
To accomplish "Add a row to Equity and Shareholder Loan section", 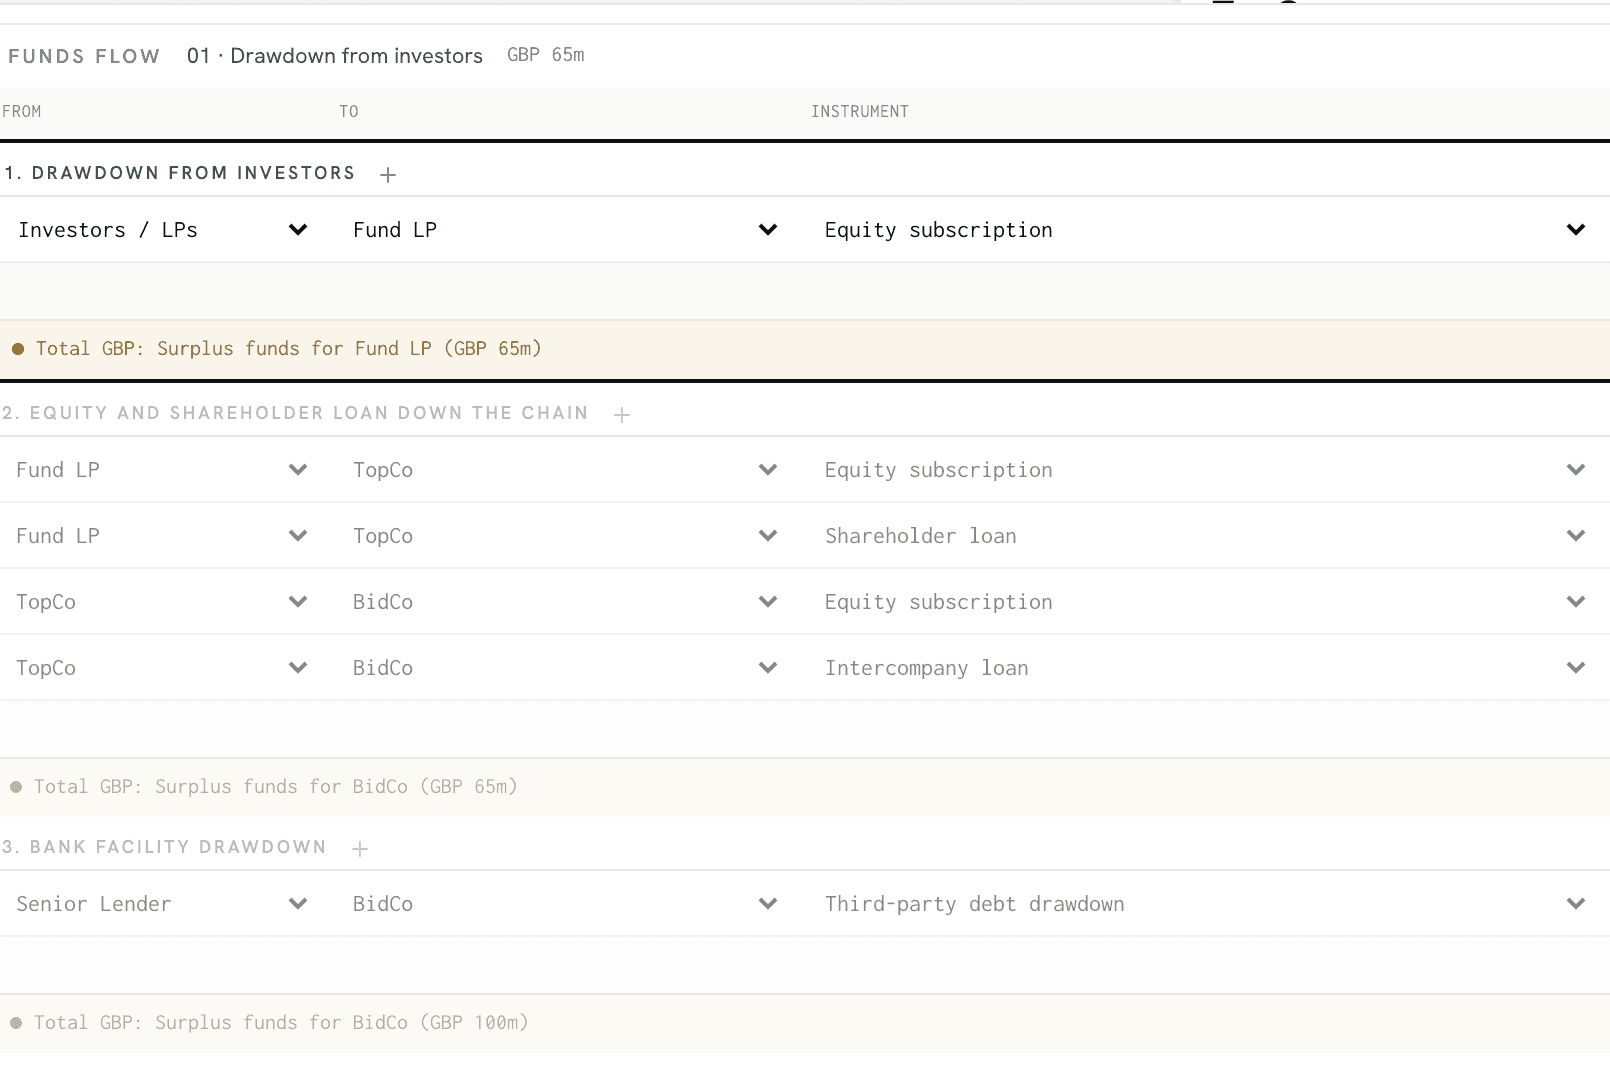I will click(622, 414).
